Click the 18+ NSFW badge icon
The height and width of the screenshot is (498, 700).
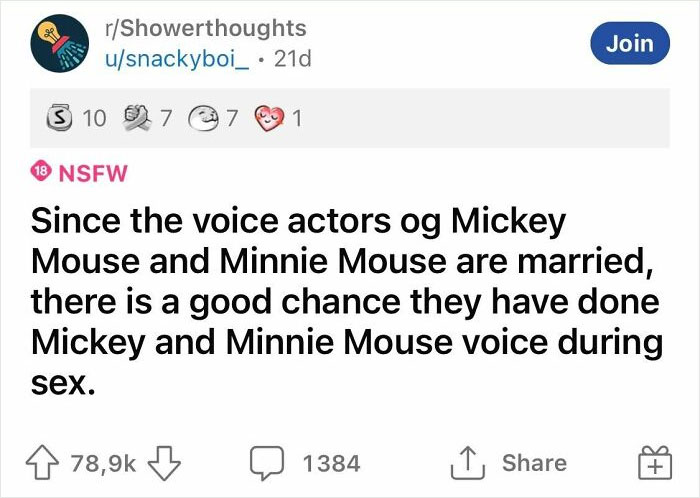tap(43, 171)
